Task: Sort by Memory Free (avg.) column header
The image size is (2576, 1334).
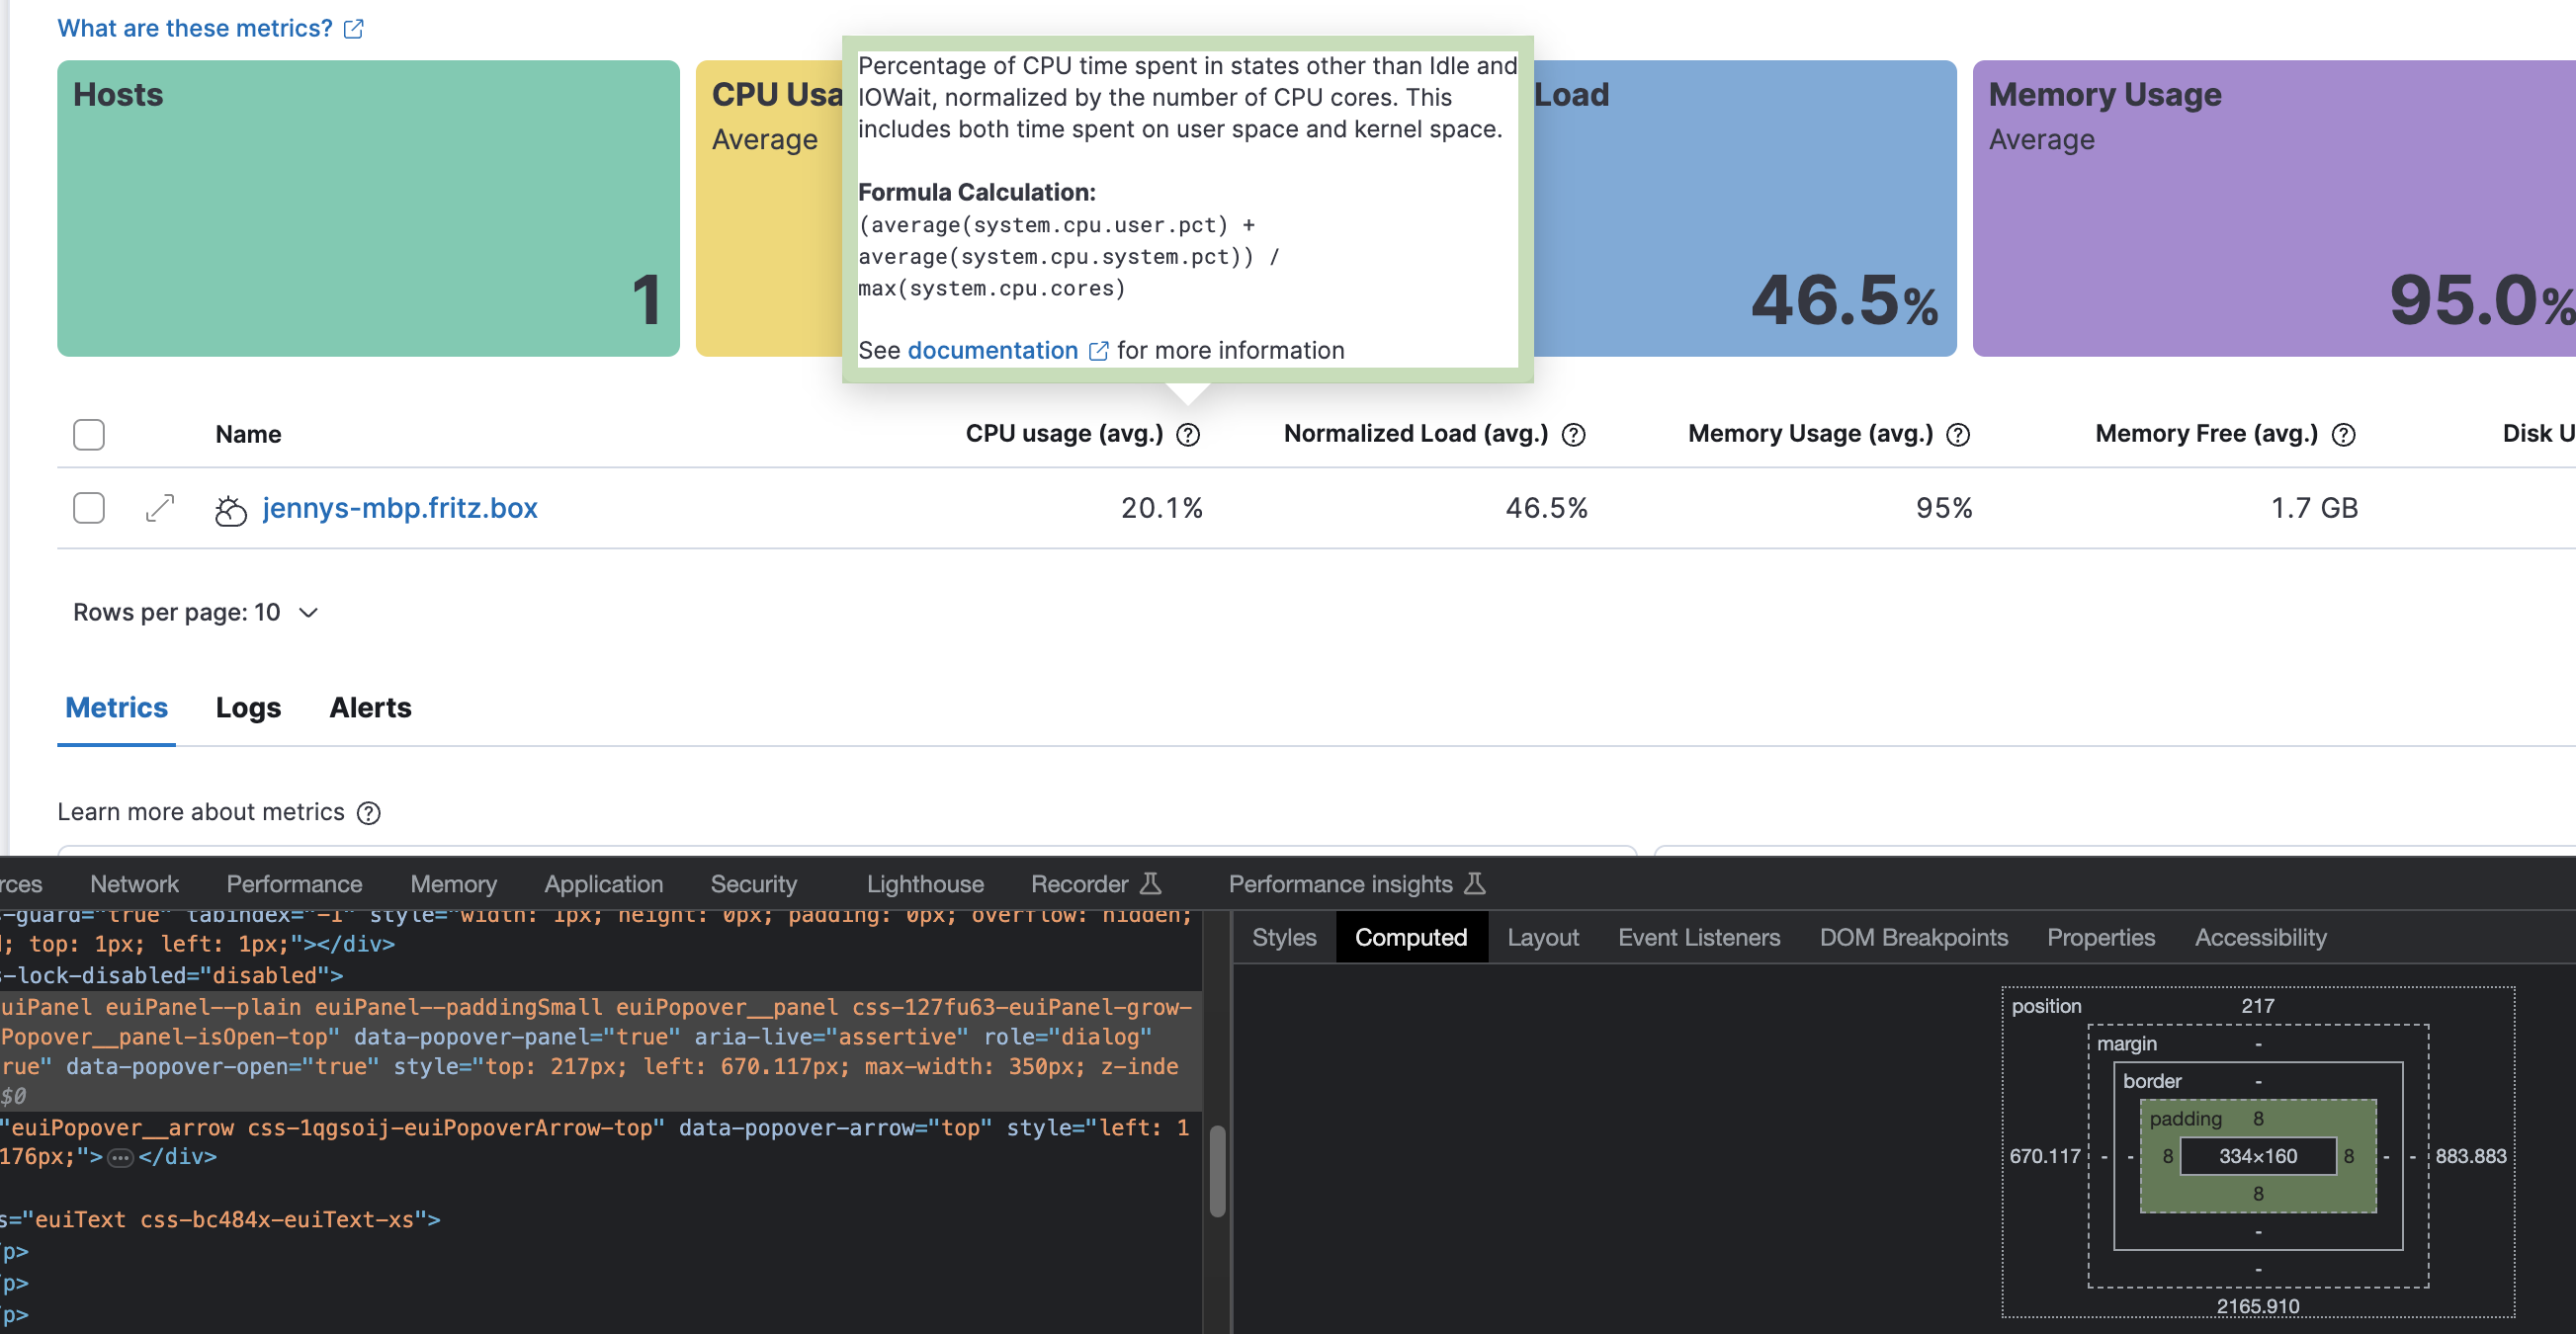Action: pos(2206,434)
